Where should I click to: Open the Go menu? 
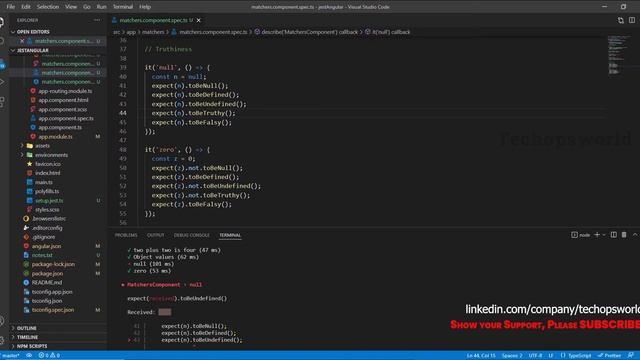pos(87,7)
